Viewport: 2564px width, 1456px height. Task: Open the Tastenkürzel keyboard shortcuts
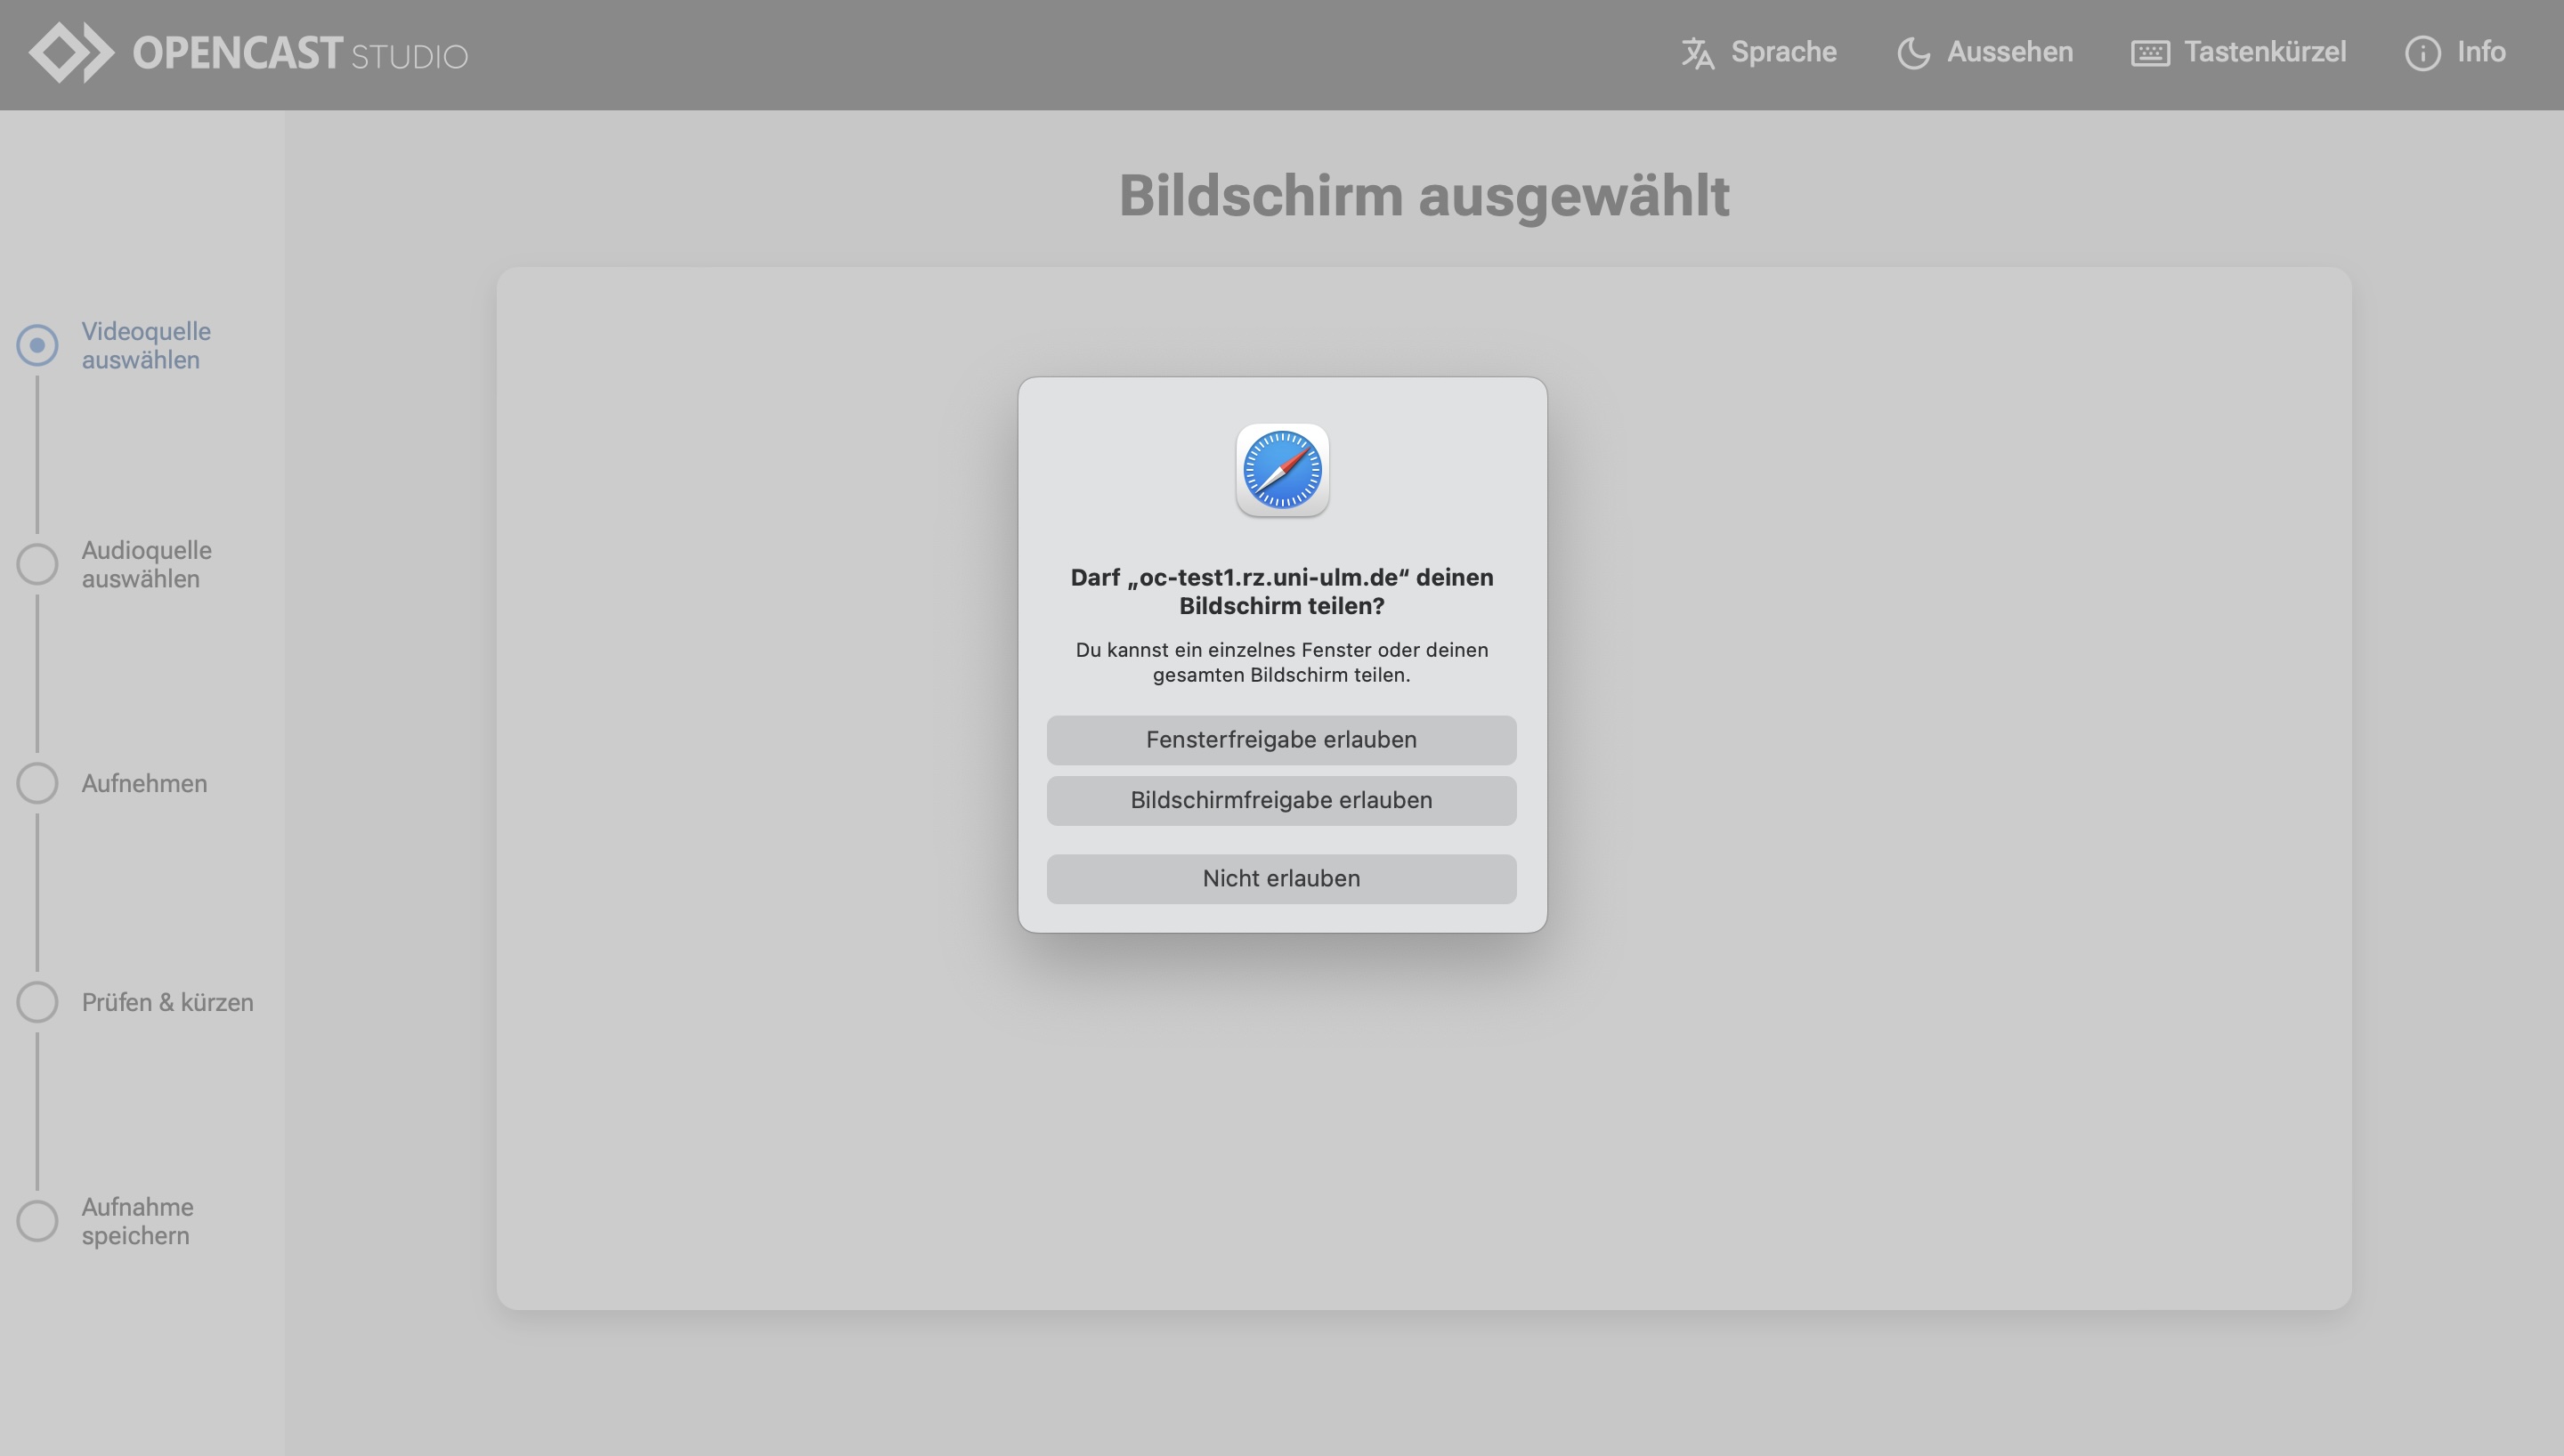[x=2238, y=52]
